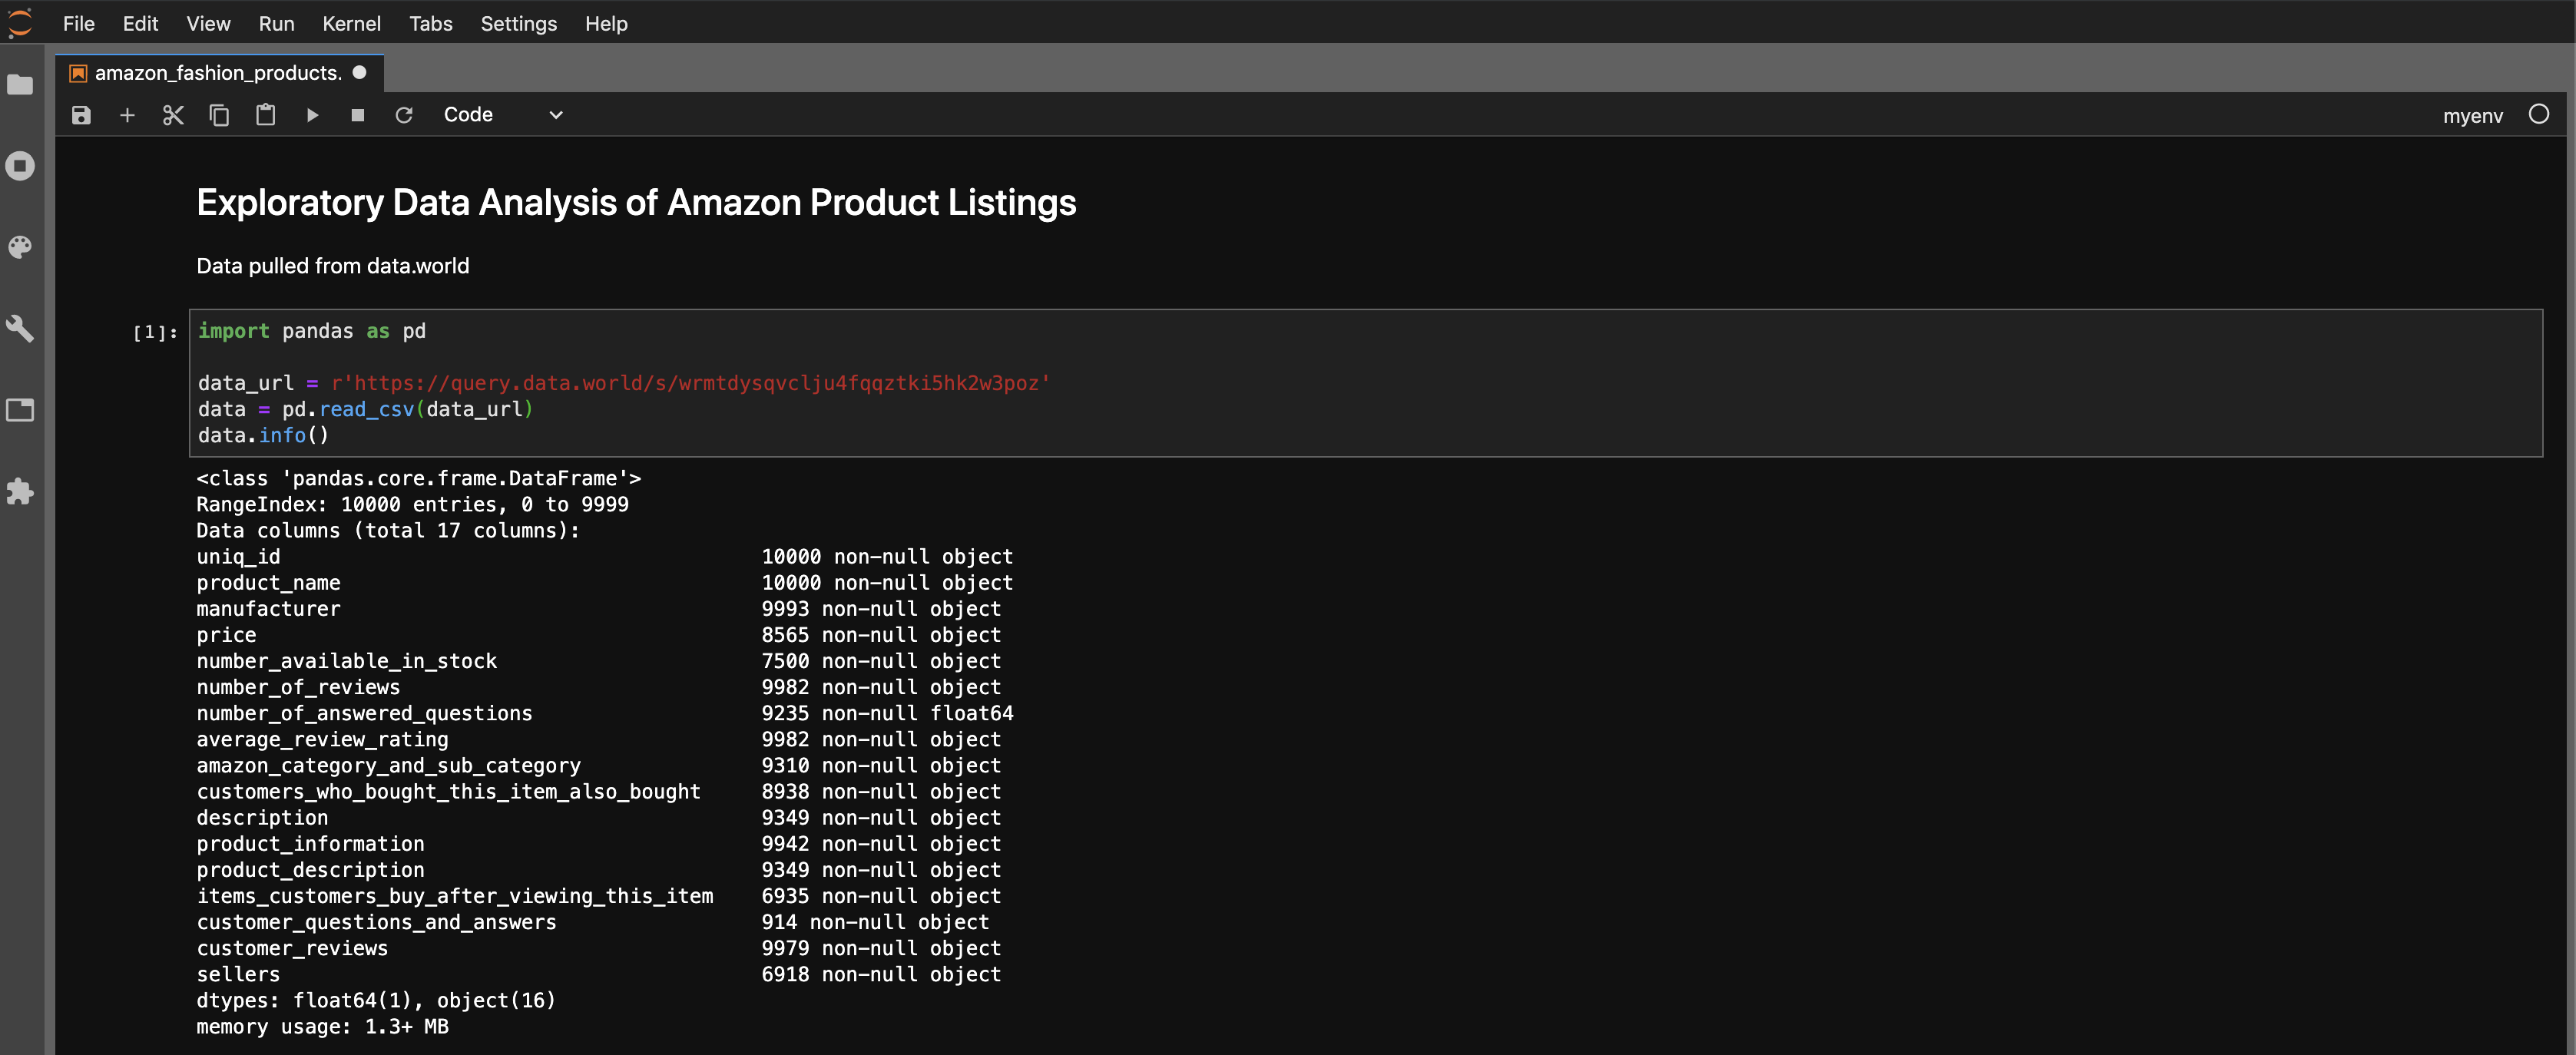
Task: Interrupt the kernel with the stop icon
Action: [358, 115]
